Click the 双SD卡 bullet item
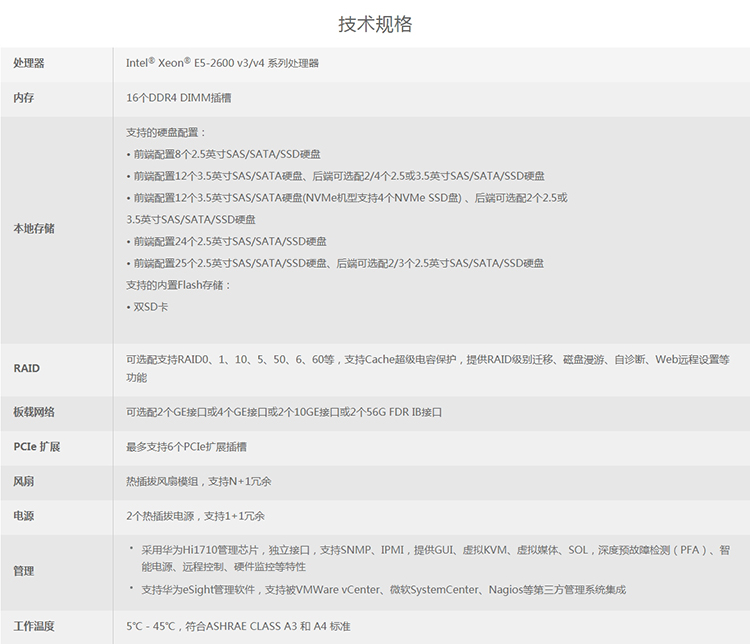Image resolution: width=750 pixels, height=644 pixels. click(150, 307)
